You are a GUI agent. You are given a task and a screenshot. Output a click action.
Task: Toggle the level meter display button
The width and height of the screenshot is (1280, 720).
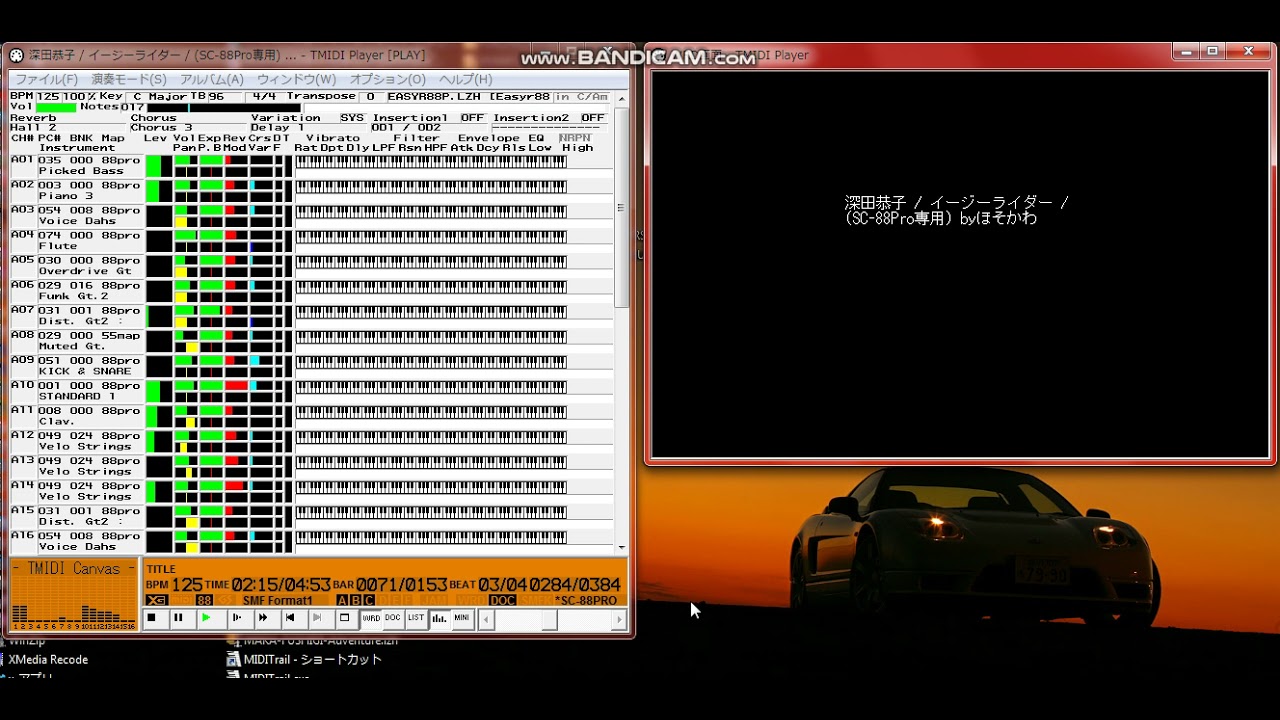click(439, 618)
